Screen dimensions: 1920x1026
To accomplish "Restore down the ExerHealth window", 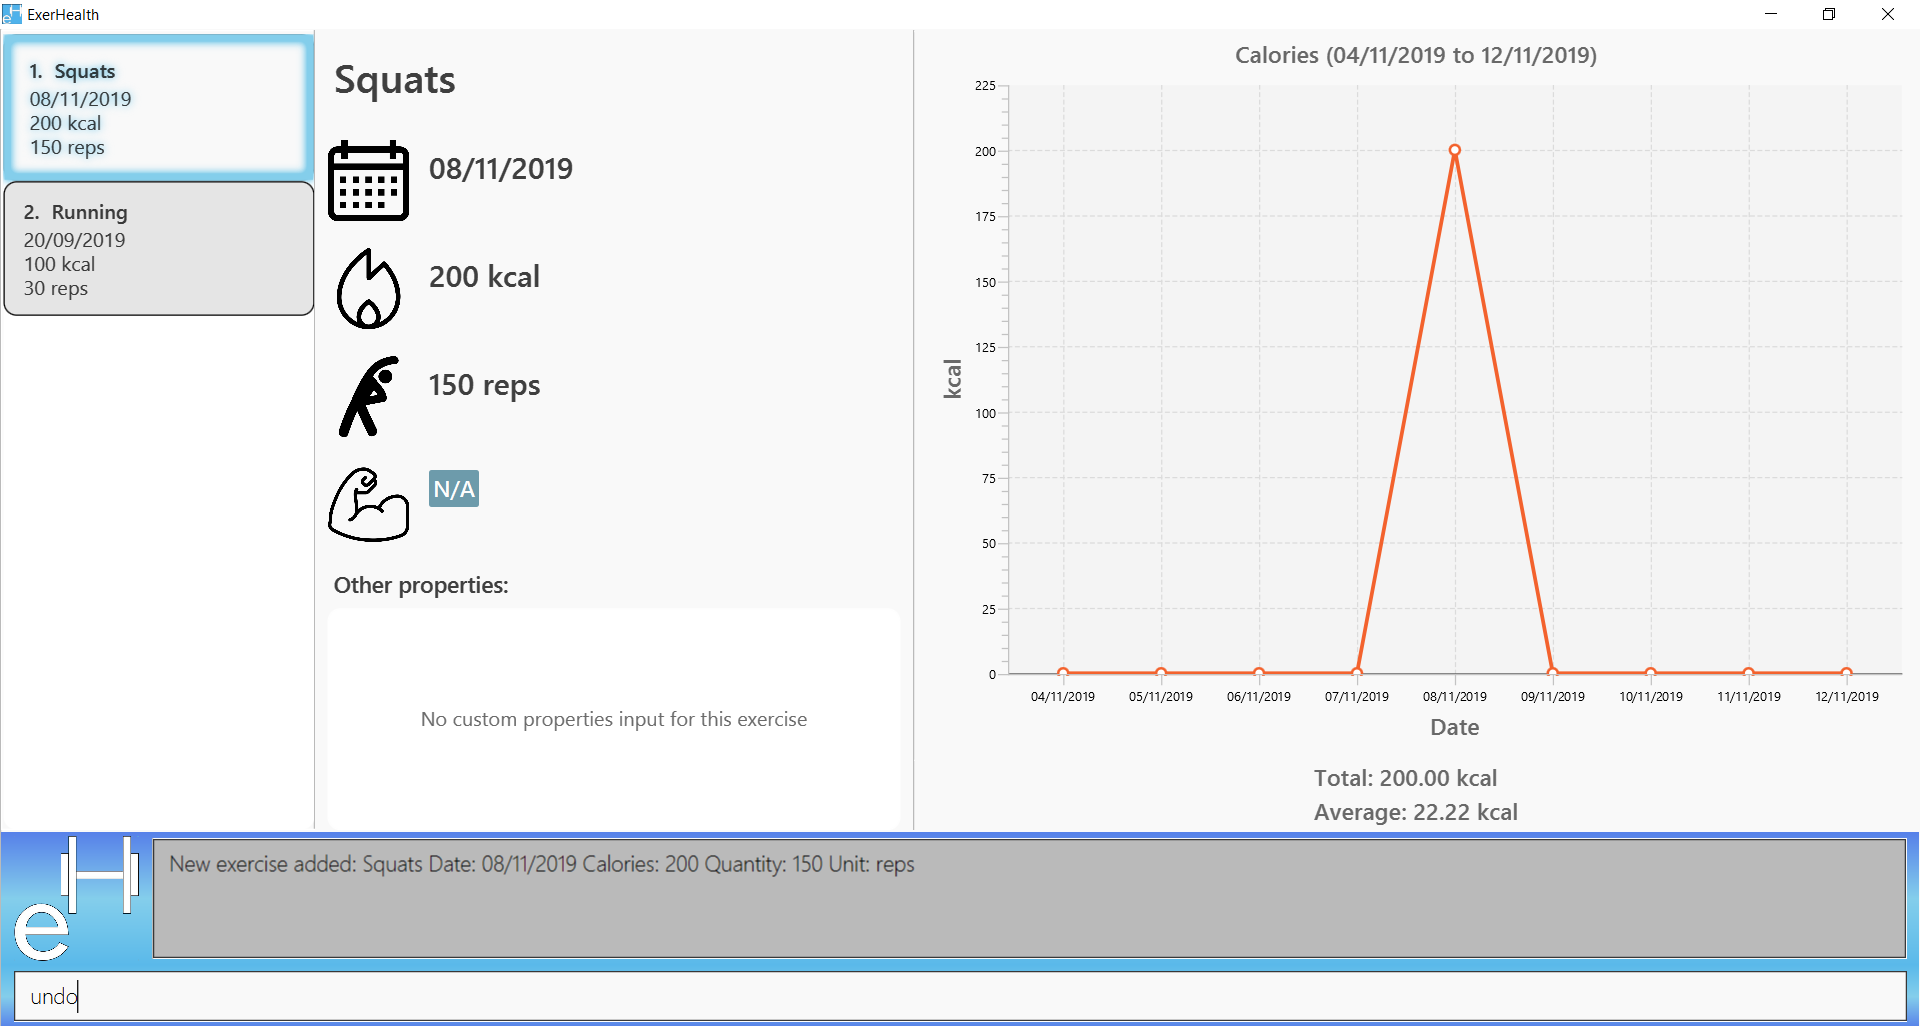I will click(x=1829, y=14).
